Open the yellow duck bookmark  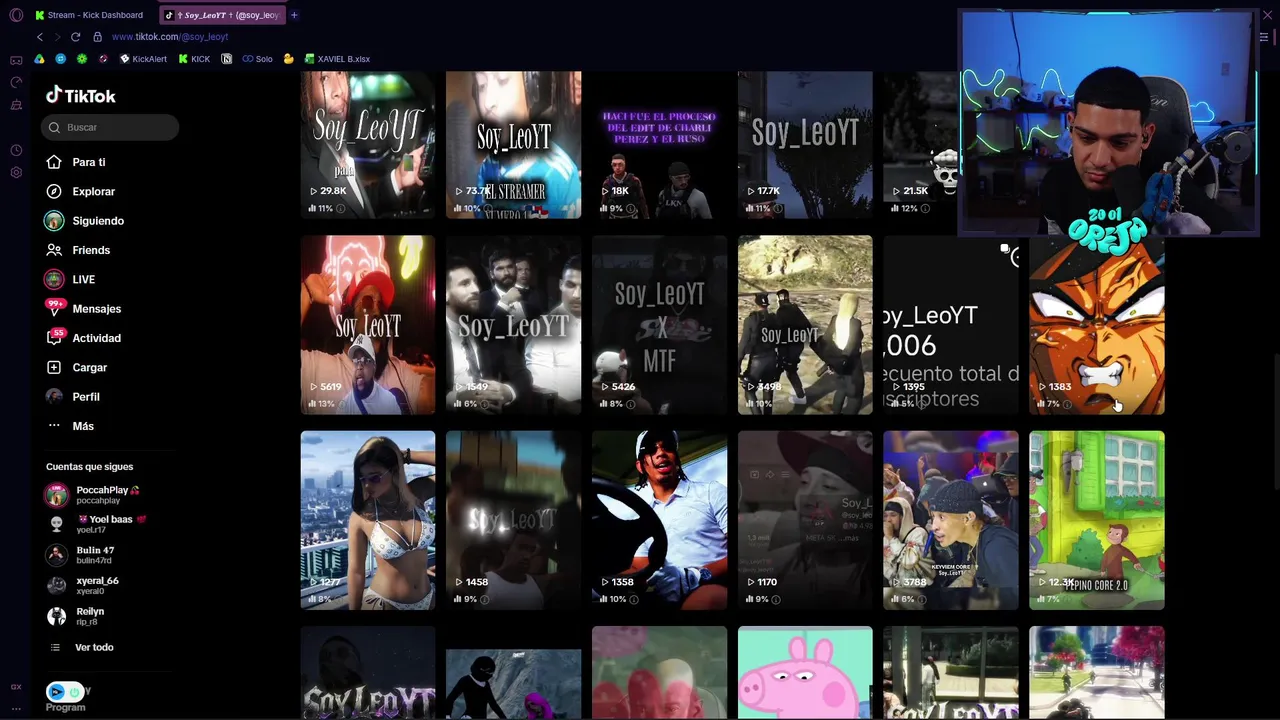[x=288, y=59]
